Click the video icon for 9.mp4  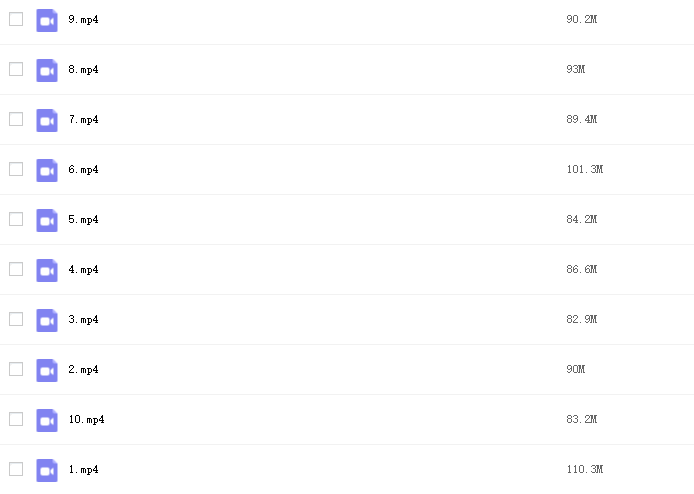click(x=47, y=20)
